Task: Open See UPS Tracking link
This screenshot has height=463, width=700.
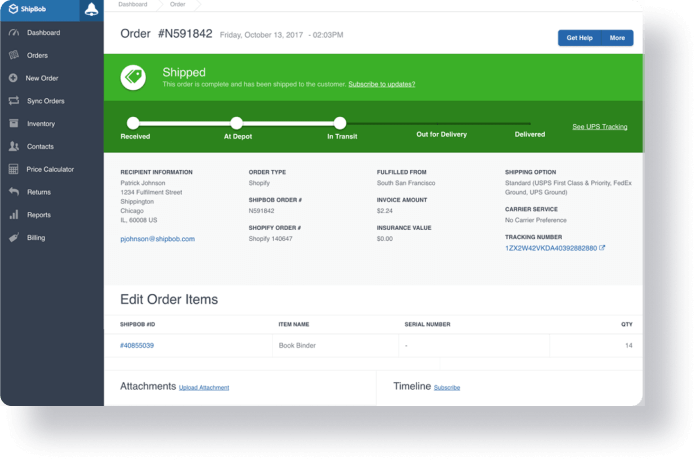Action: [x=600, y=127]
